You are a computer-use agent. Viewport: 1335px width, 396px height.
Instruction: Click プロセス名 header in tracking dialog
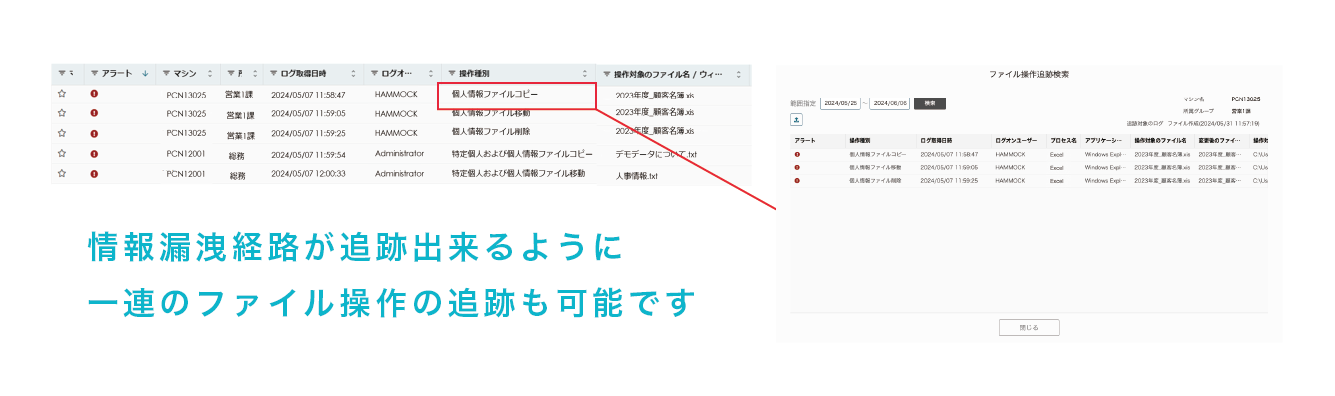pos(1062,141)
